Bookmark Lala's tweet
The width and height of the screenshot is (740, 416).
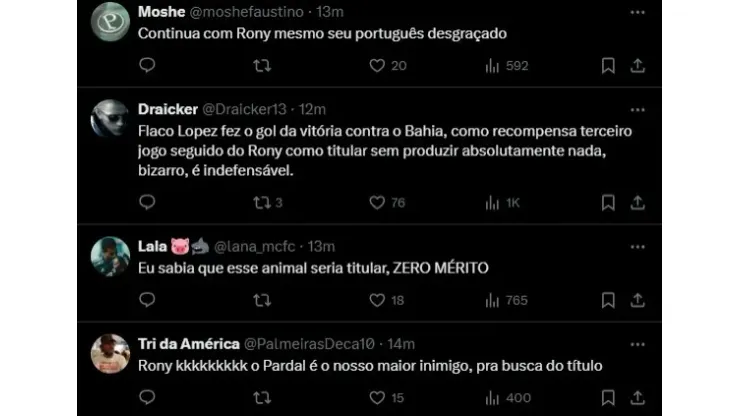[x=608, y=299]
